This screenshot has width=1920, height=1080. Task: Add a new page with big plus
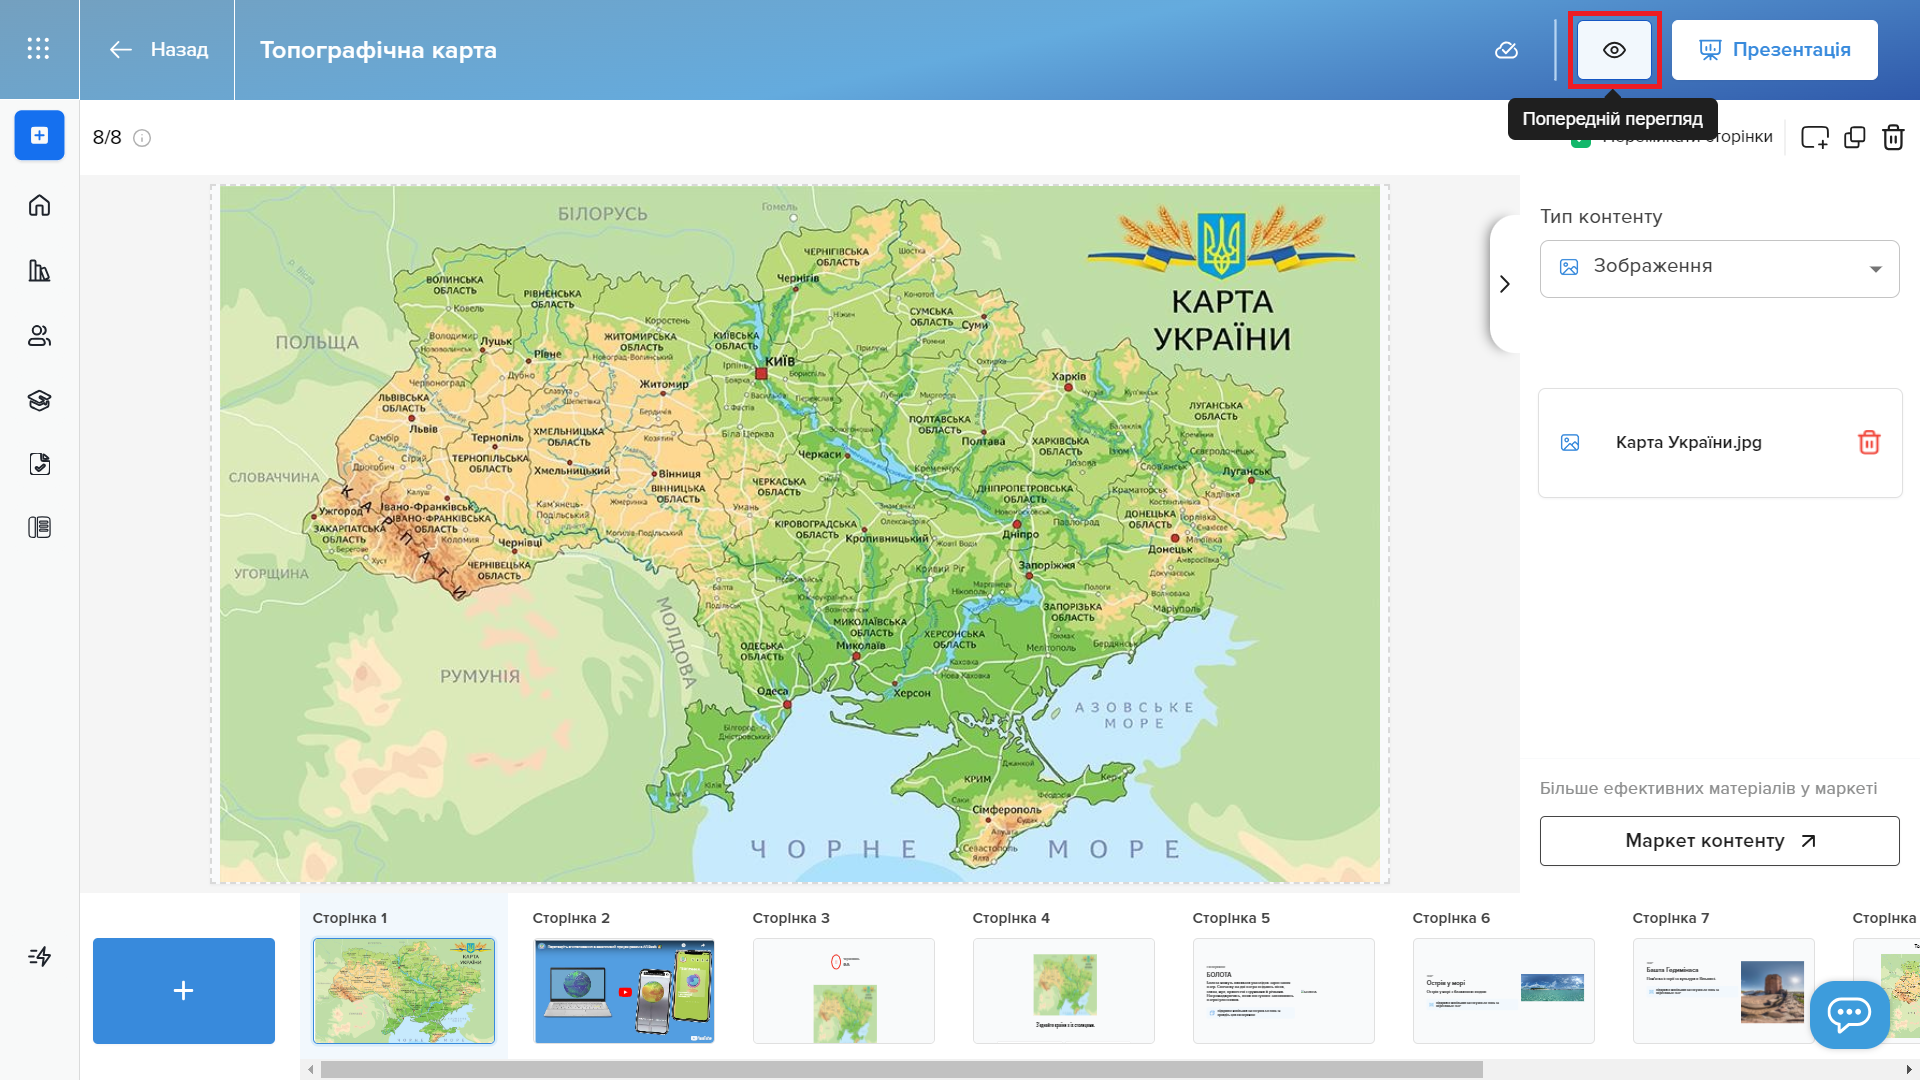coord(184,991)
